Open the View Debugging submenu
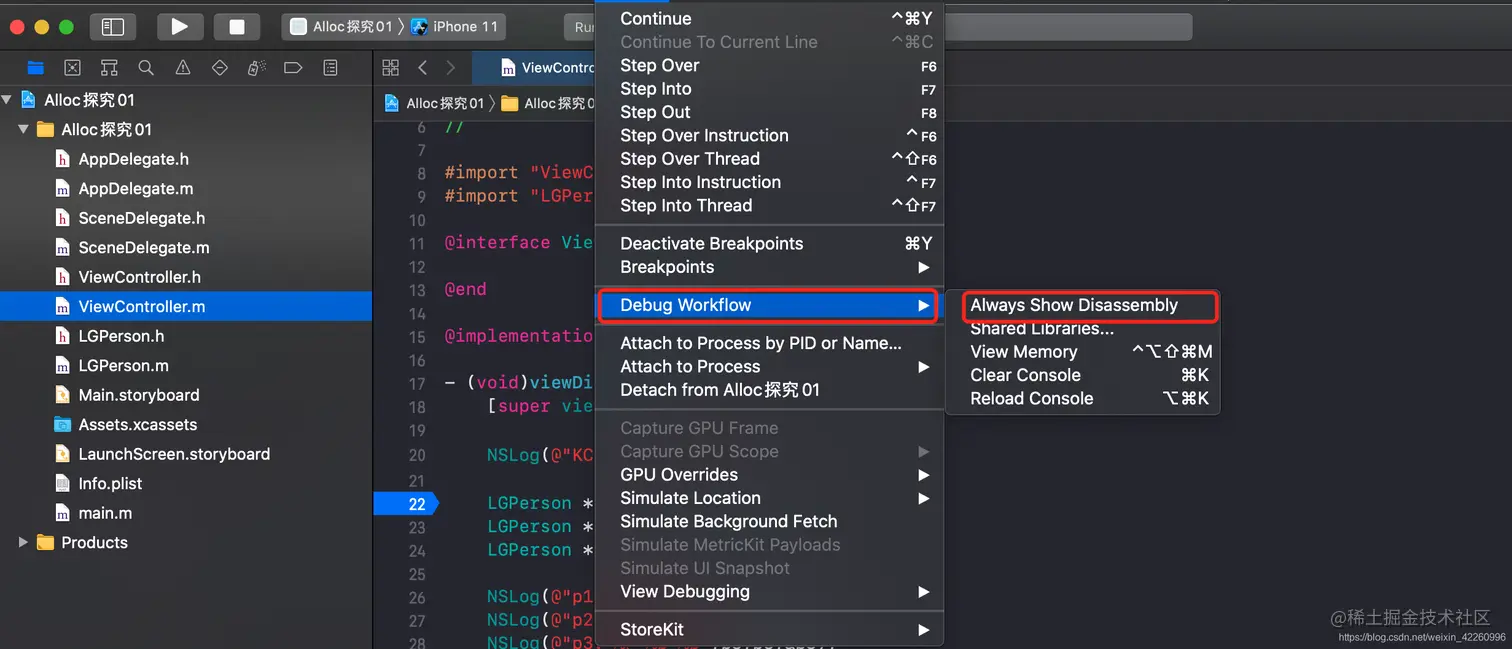1512x649 pixels. pos(770,591)
